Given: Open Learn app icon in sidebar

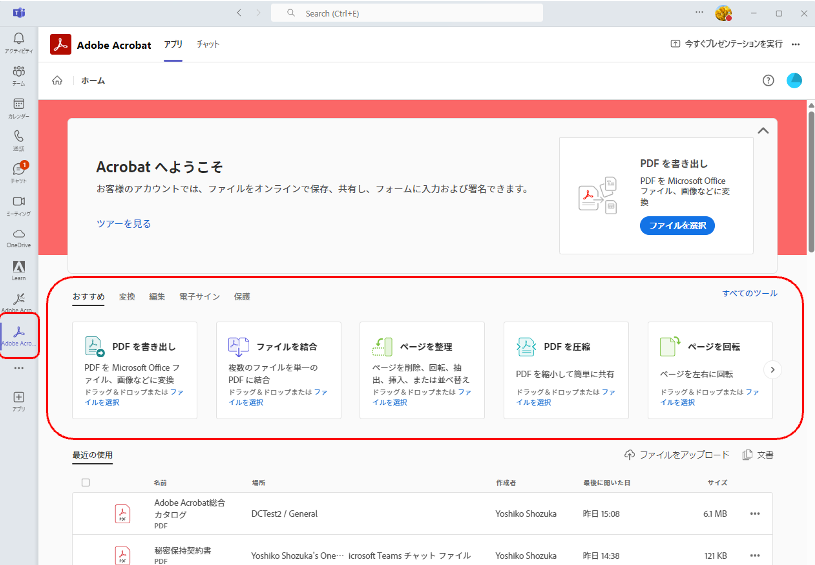Looking at the screenshot, I should [x=19, y=270].
